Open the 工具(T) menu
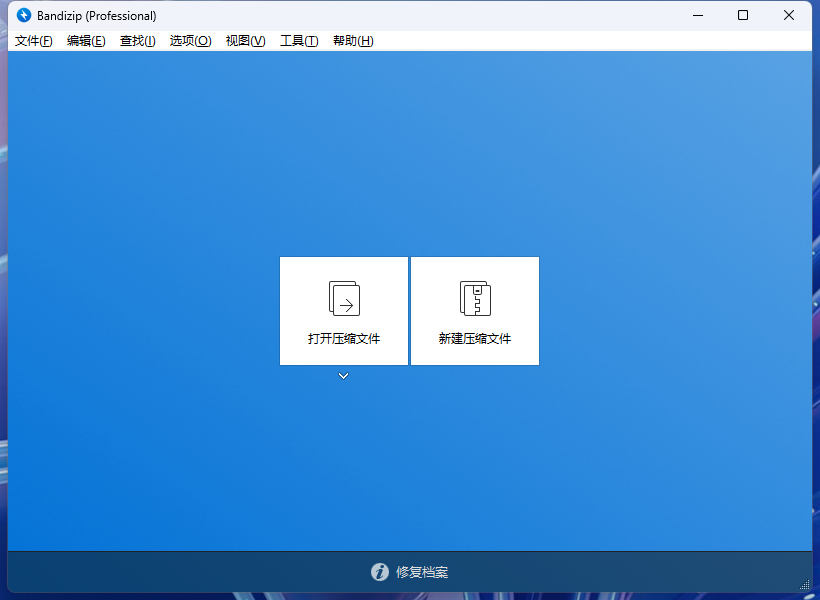The height and width of the screenshot is (600, 820). coord(299,41)
